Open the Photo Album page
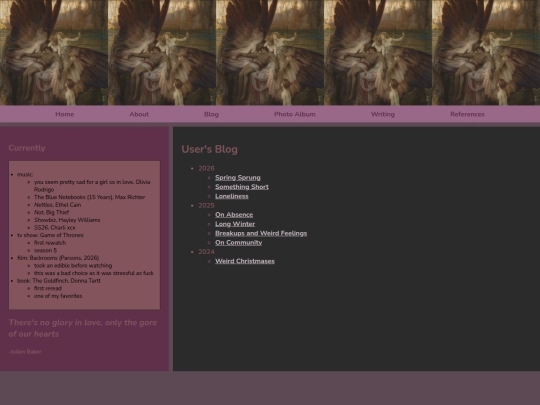Viewport: 540px width, 405px height. point(294,114)
